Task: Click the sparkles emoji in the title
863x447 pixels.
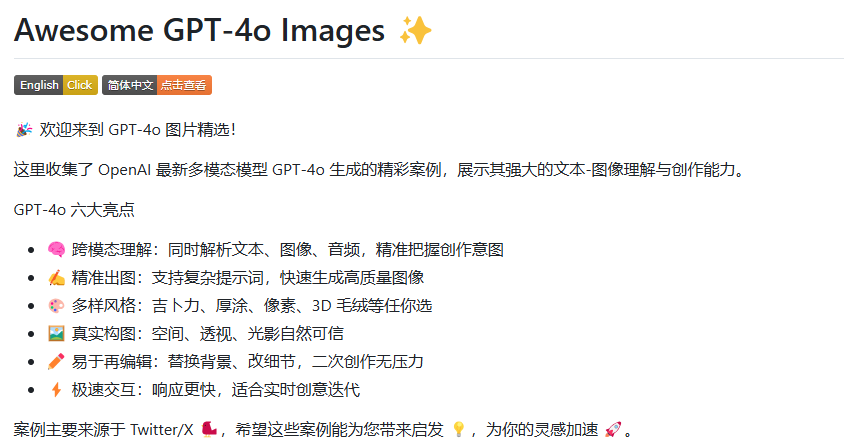Action: (x=416, y=30)
